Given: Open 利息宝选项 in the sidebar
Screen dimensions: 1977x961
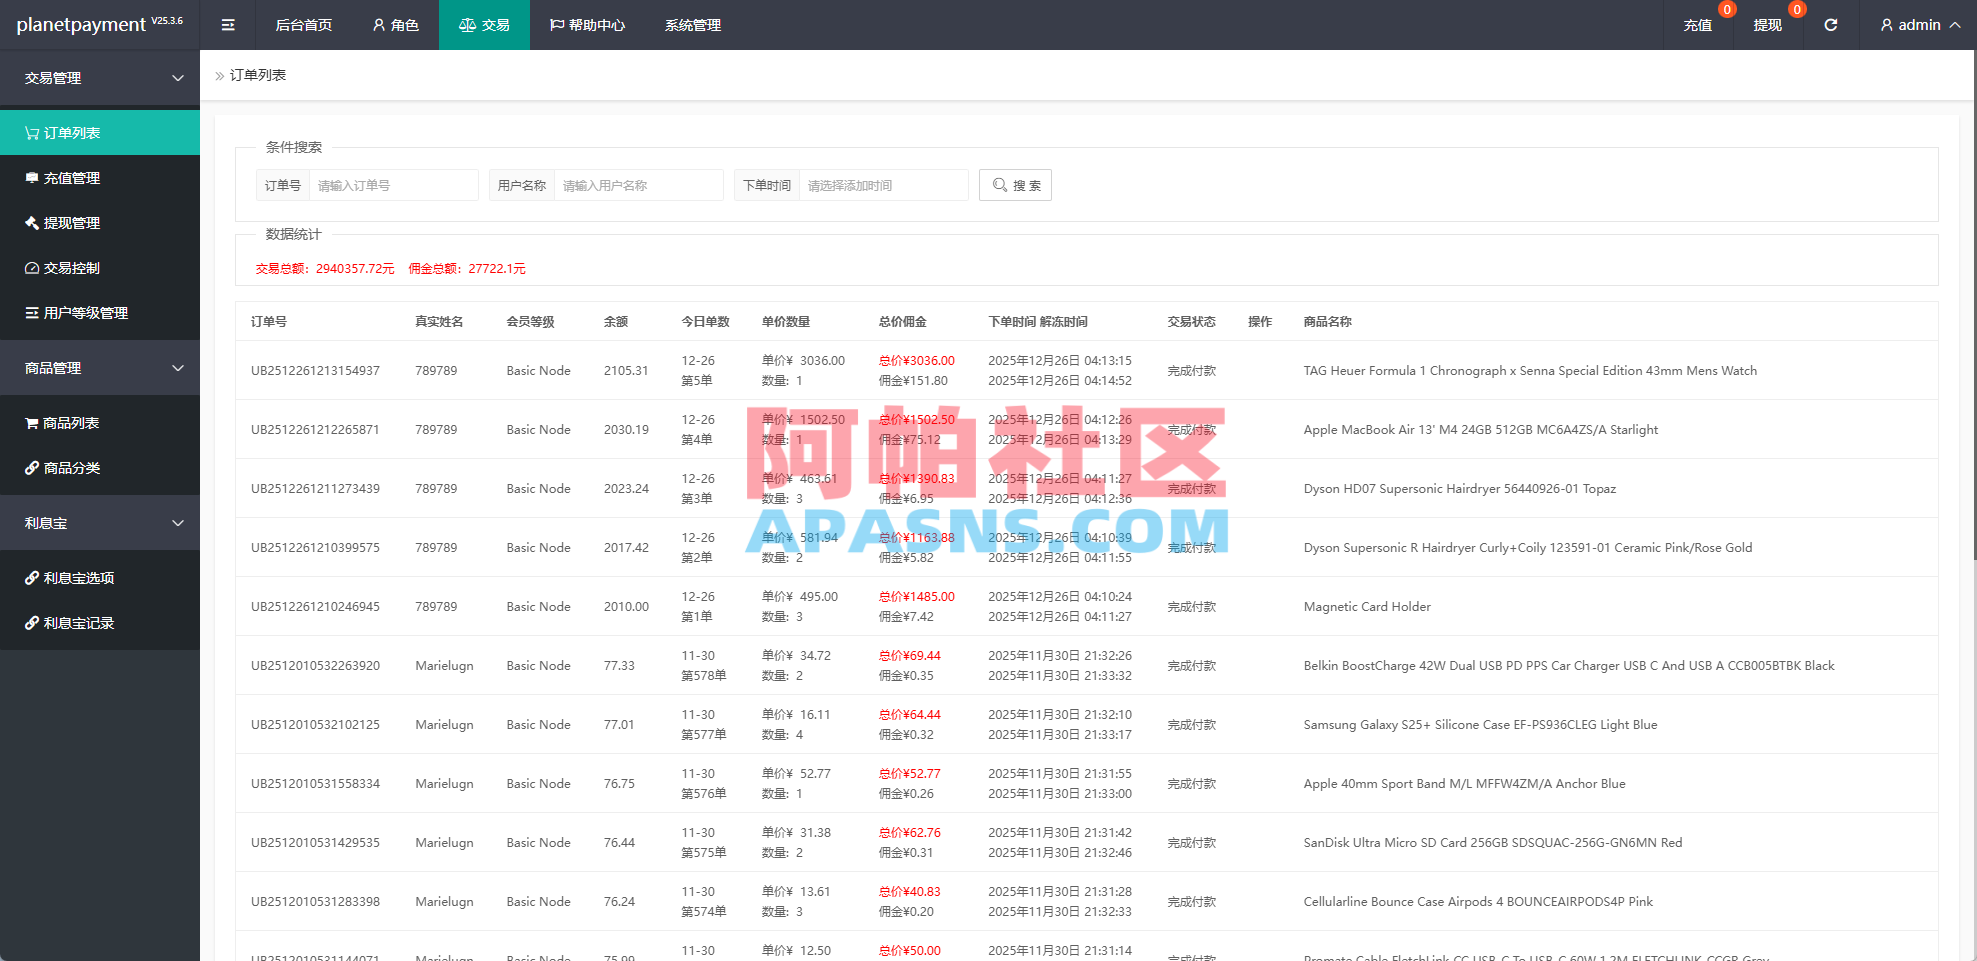Looking at the screenshot, I should (x=100, y=578).
